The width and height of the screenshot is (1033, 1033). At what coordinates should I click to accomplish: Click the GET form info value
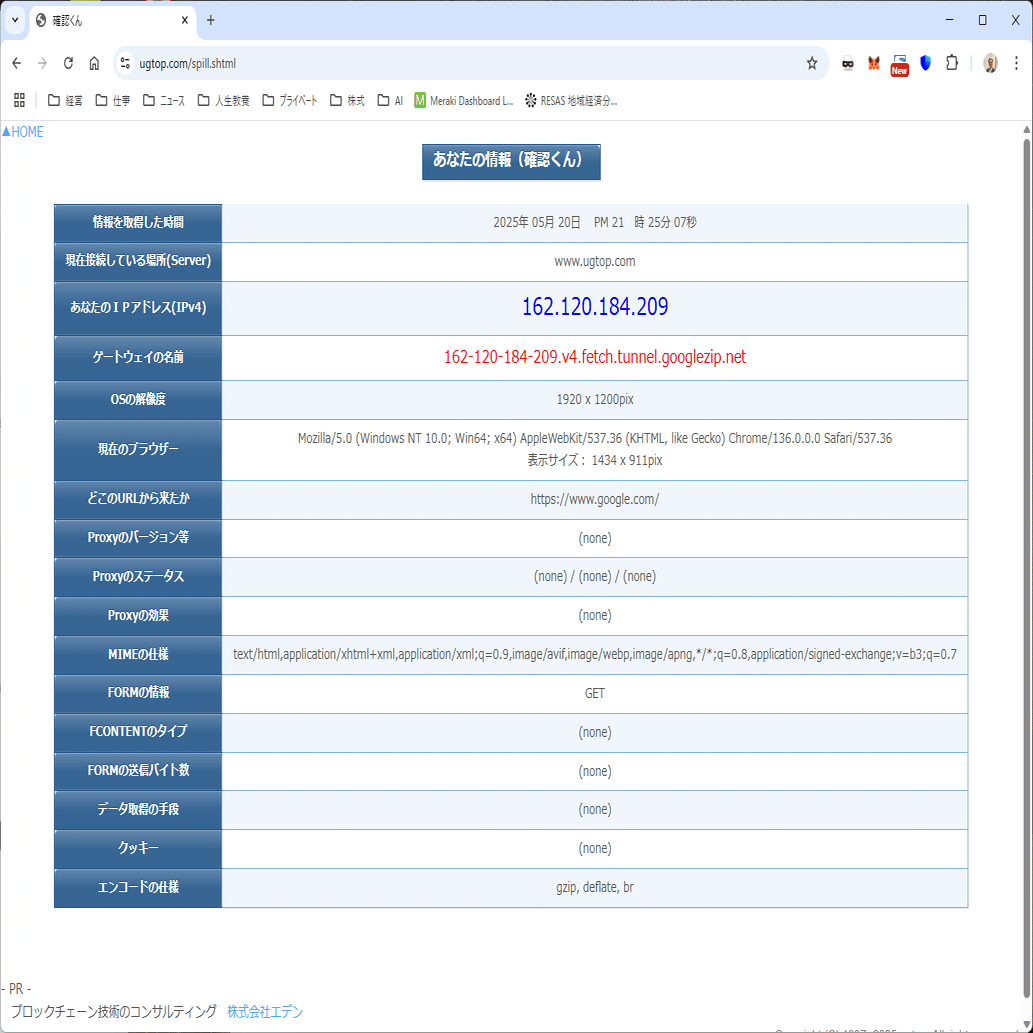pos(595,693)
